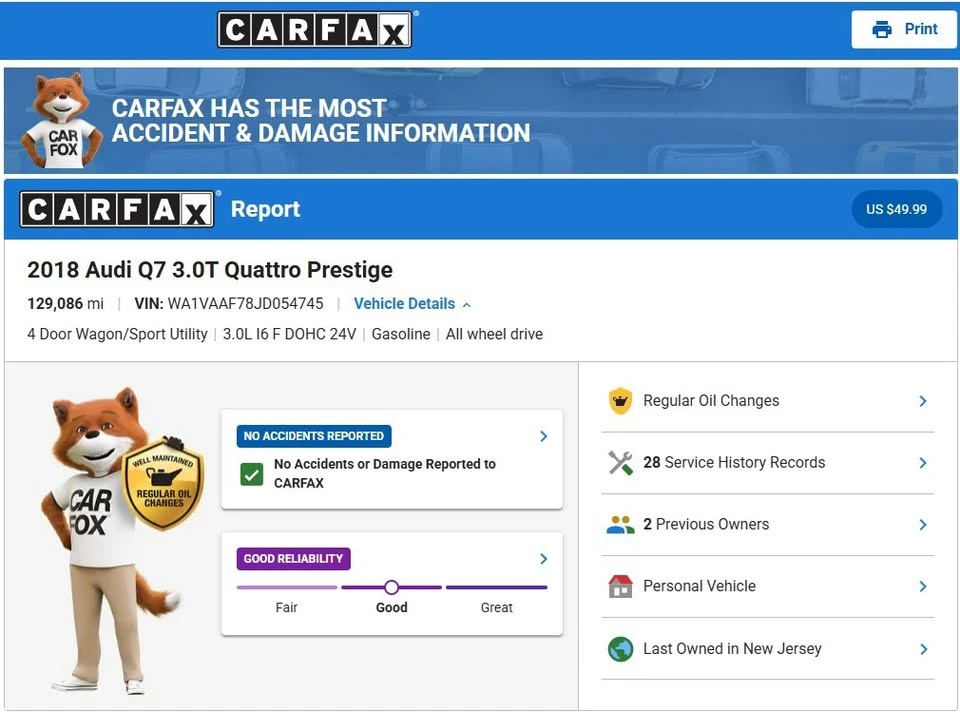Click the VIN WA1VAAF78JD054745 text

[228, 304]
